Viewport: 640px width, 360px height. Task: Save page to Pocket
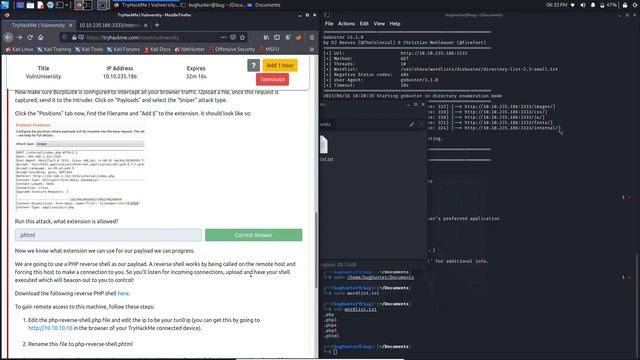click(233, 37)
